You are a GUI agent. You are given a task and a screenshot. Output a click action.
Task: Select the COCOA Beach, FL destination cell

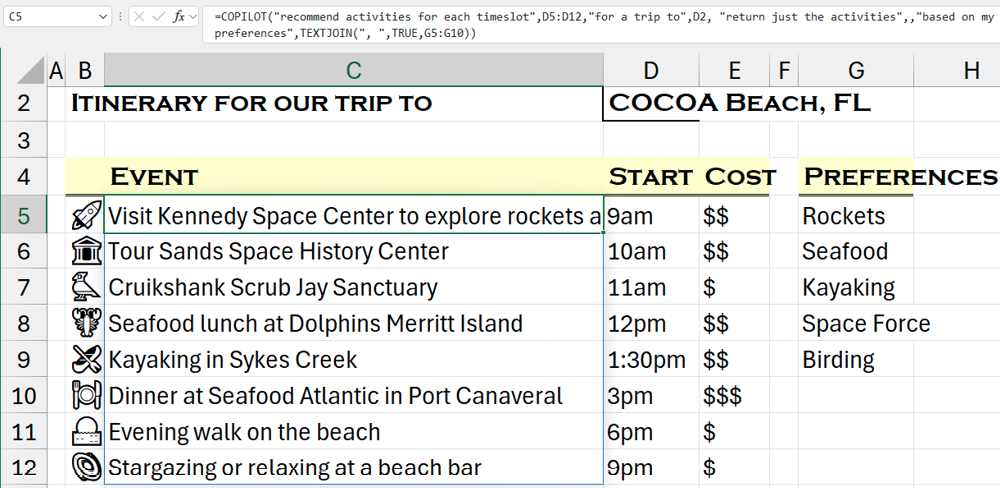(651, 103)
